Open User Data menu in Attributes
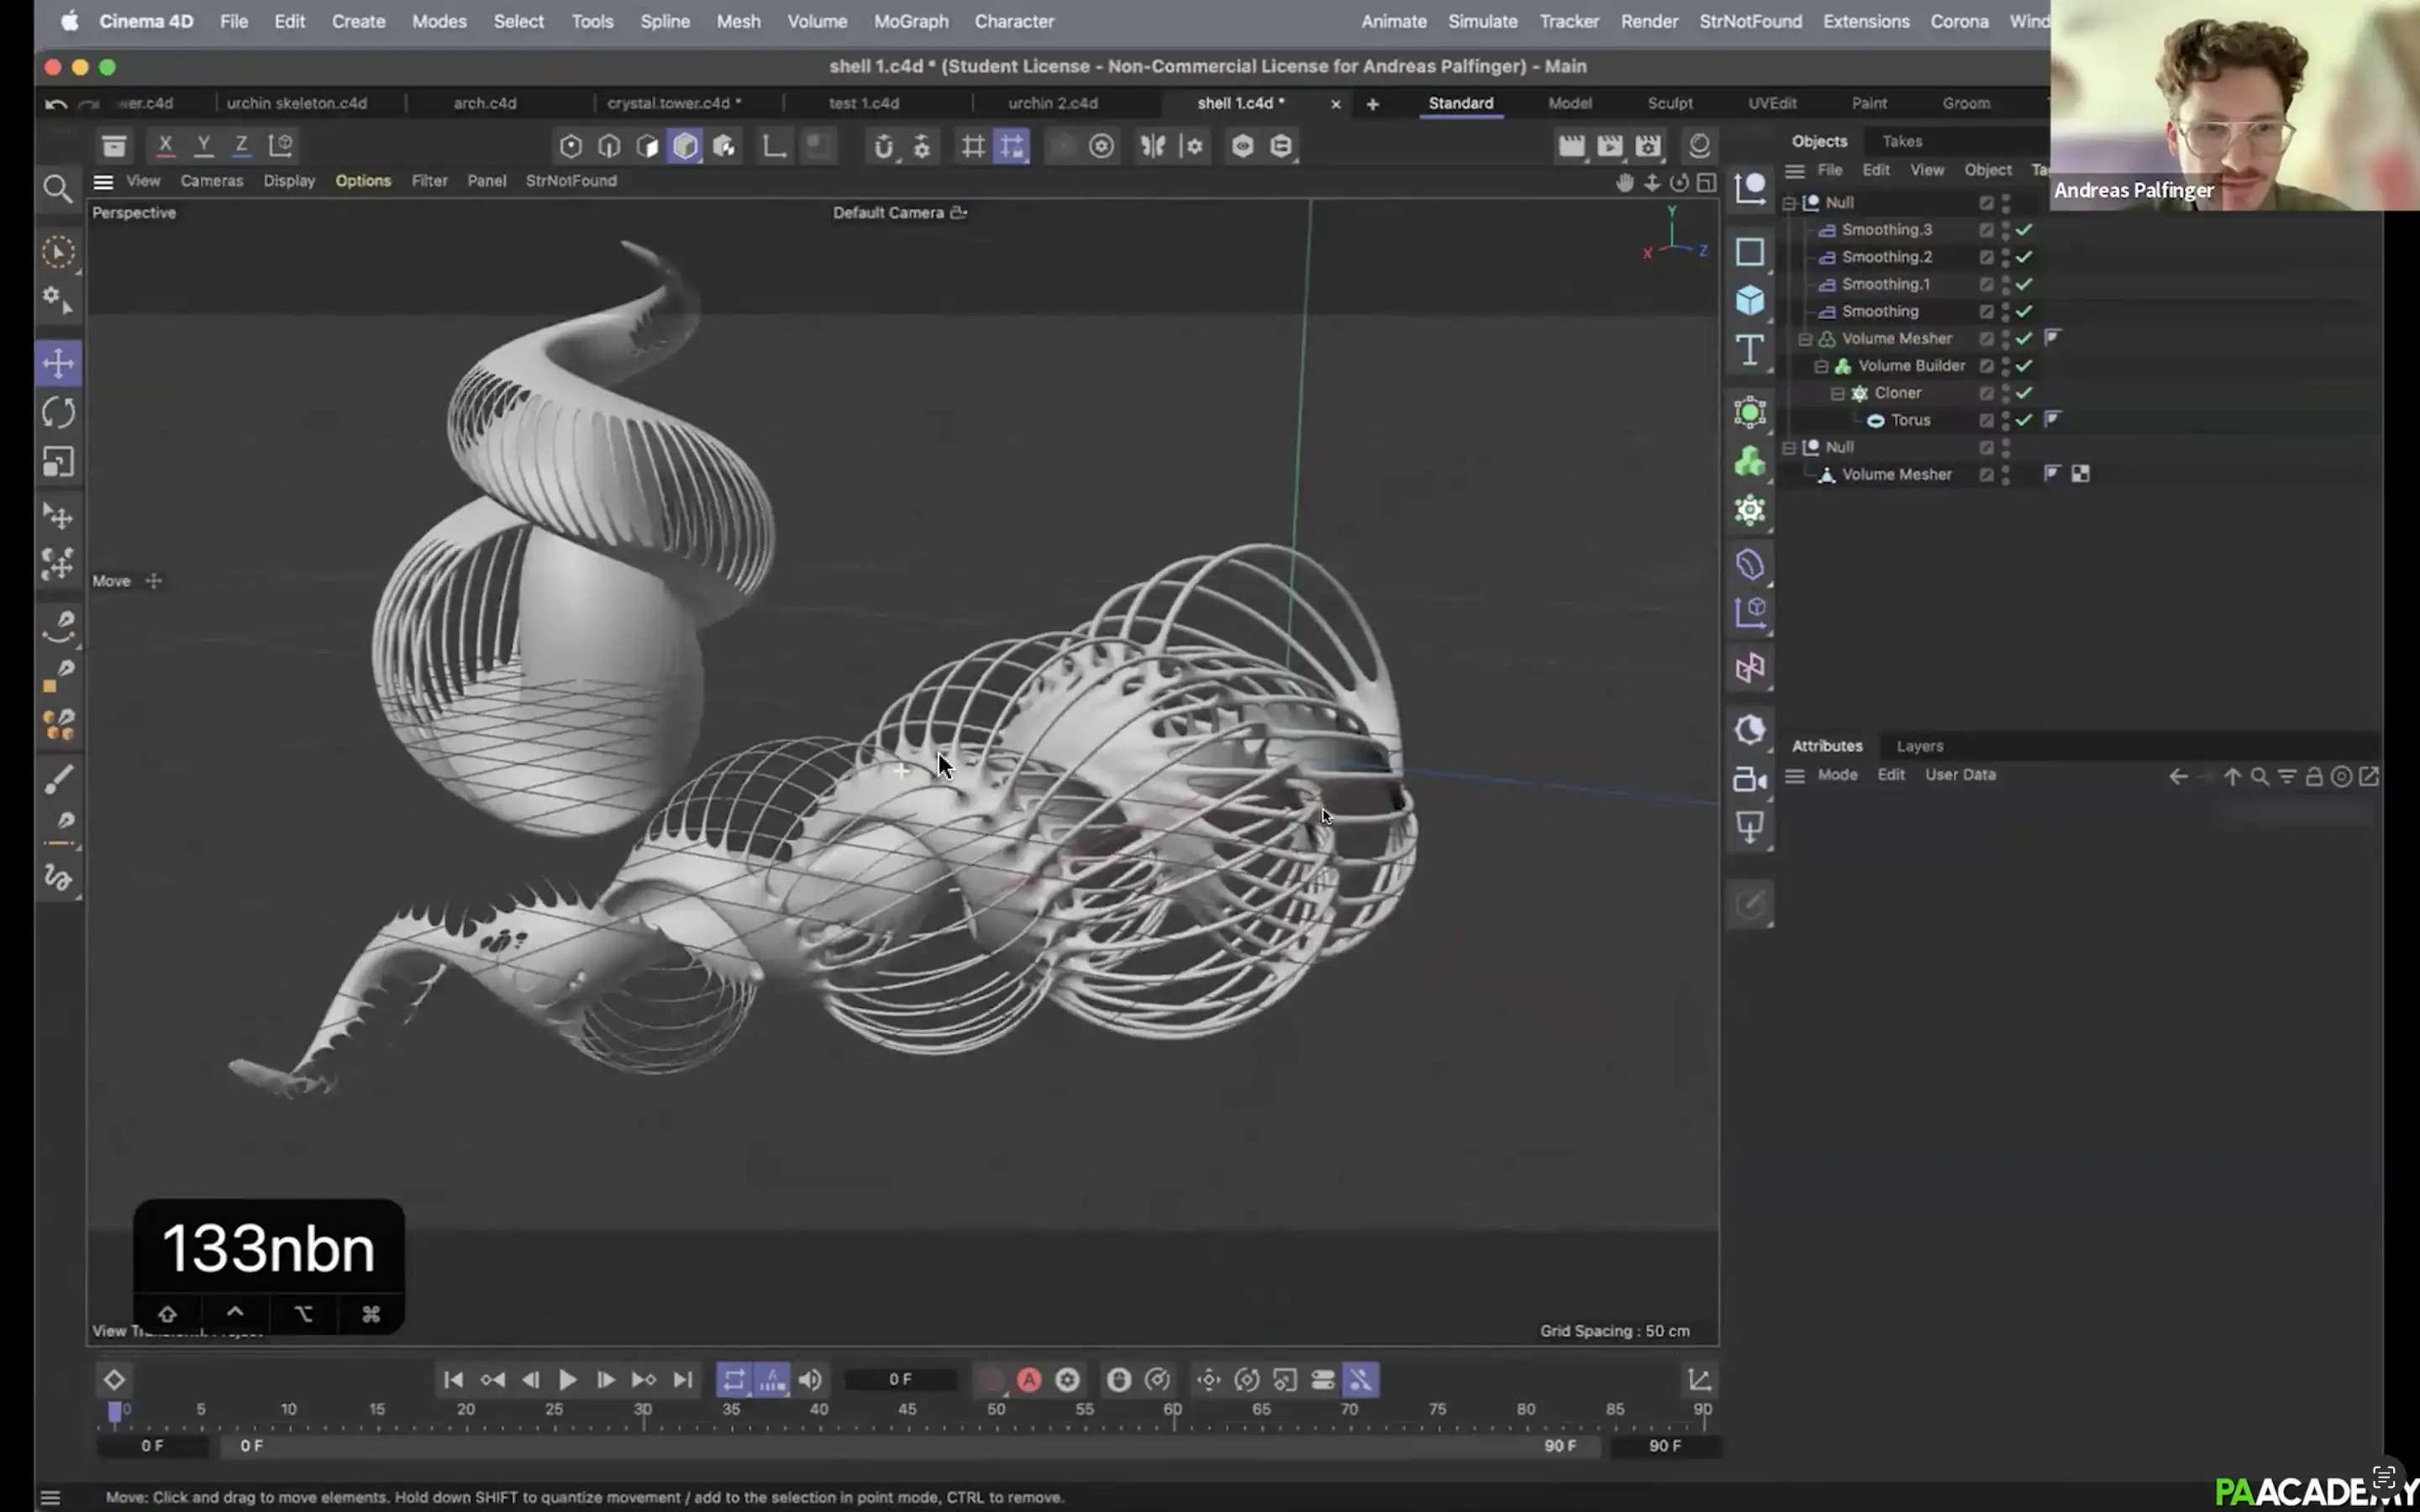This screenshot has width=2420, height=1512. [x=1959, y=775]
